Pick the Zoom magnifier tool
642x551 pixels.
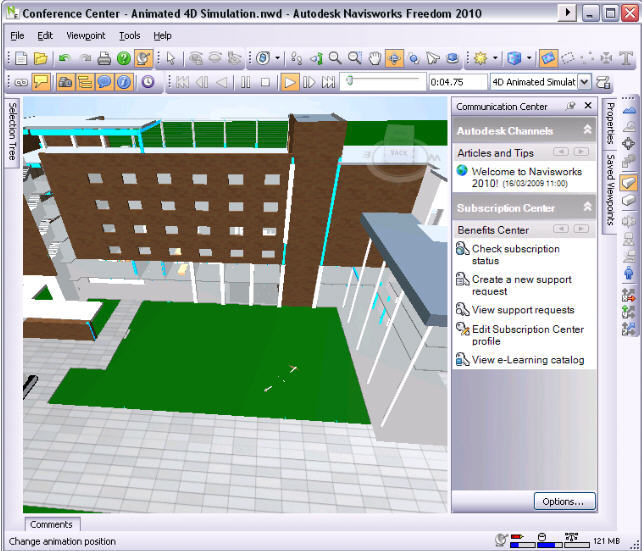pyautogui.click(x=335, y=59)
